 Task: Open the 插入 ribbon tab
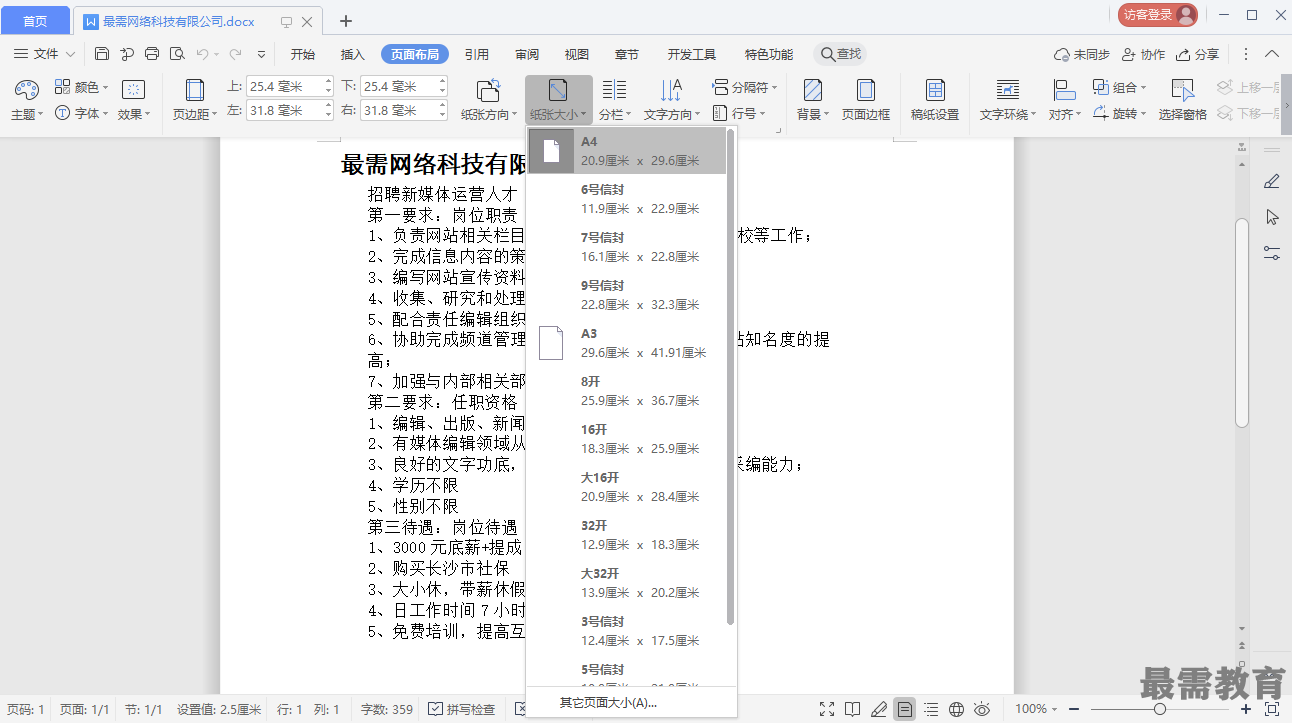(352, 54)
